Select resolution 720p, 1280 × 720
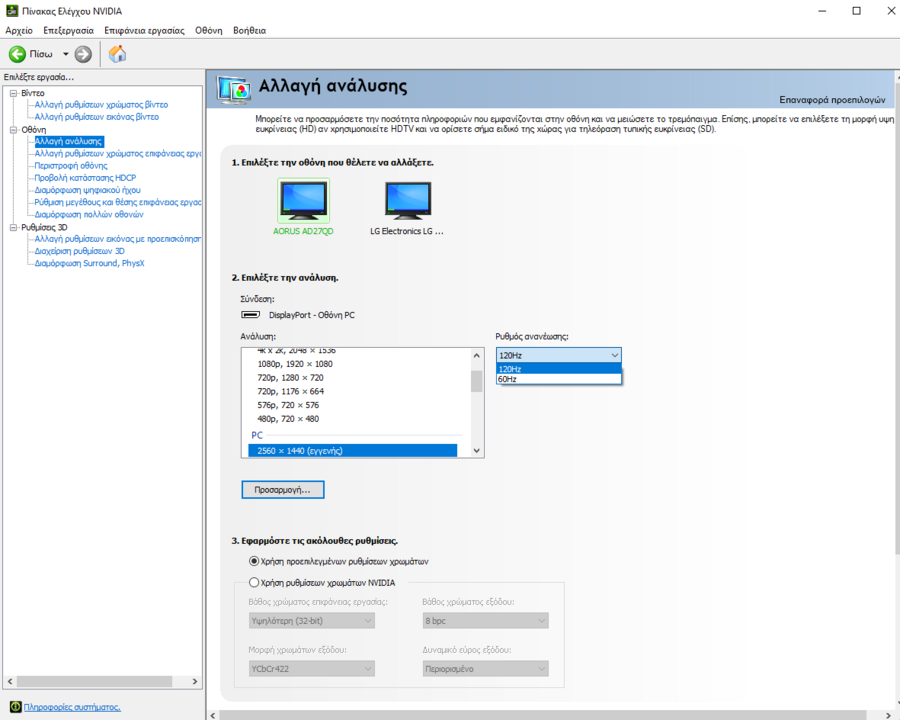The height and width of the screenshot is (720, 900). [x=290, y=378]
